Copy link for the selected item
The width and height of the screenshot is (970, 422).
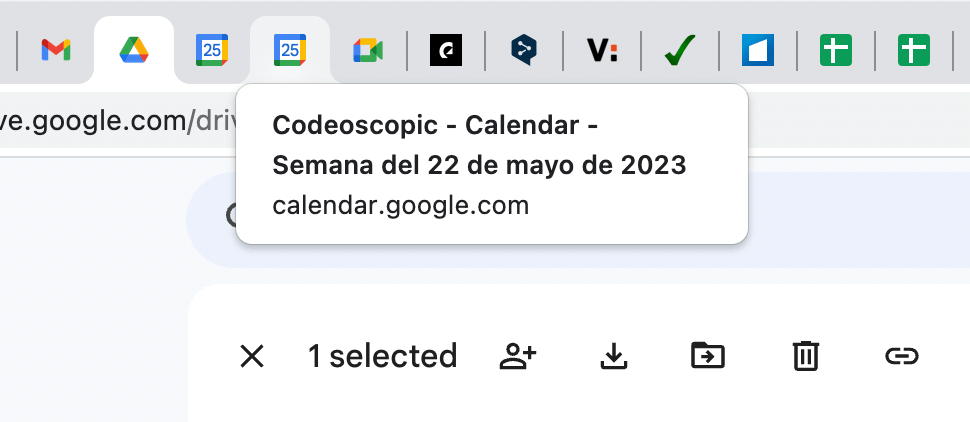point(901,355)
